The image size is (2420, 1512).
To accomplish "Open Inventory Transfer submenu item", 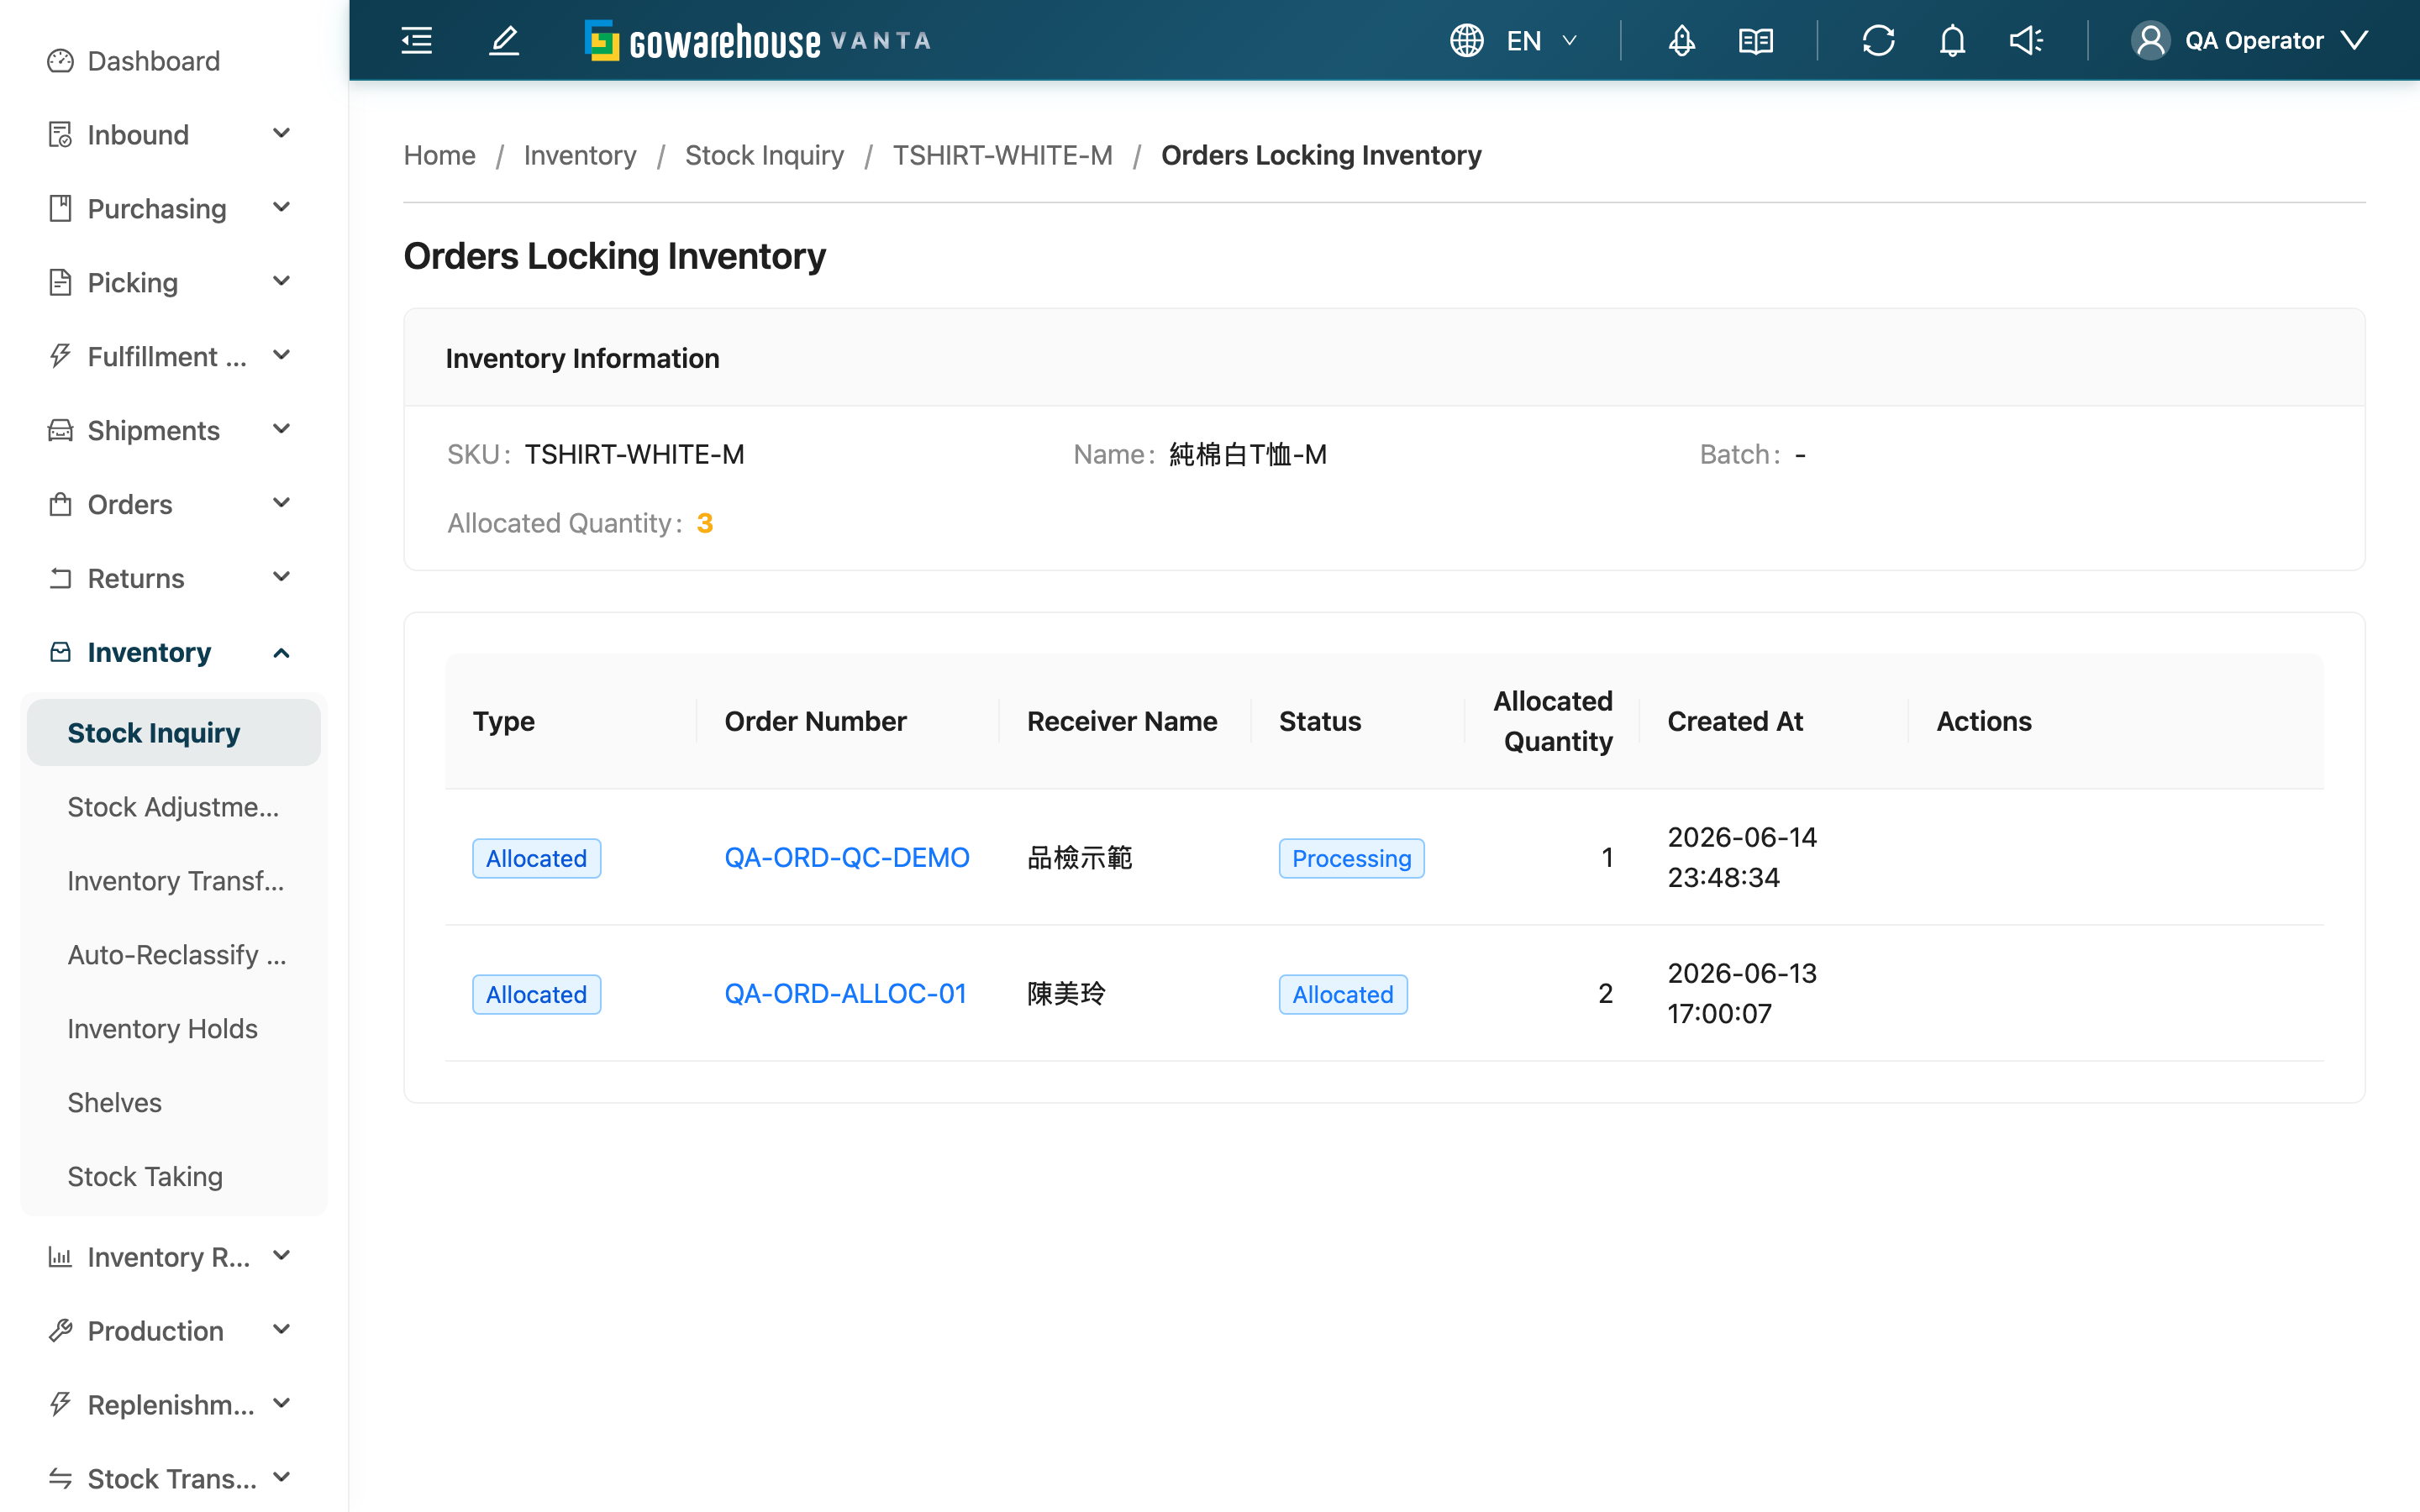I will click(x=174, y=881).
